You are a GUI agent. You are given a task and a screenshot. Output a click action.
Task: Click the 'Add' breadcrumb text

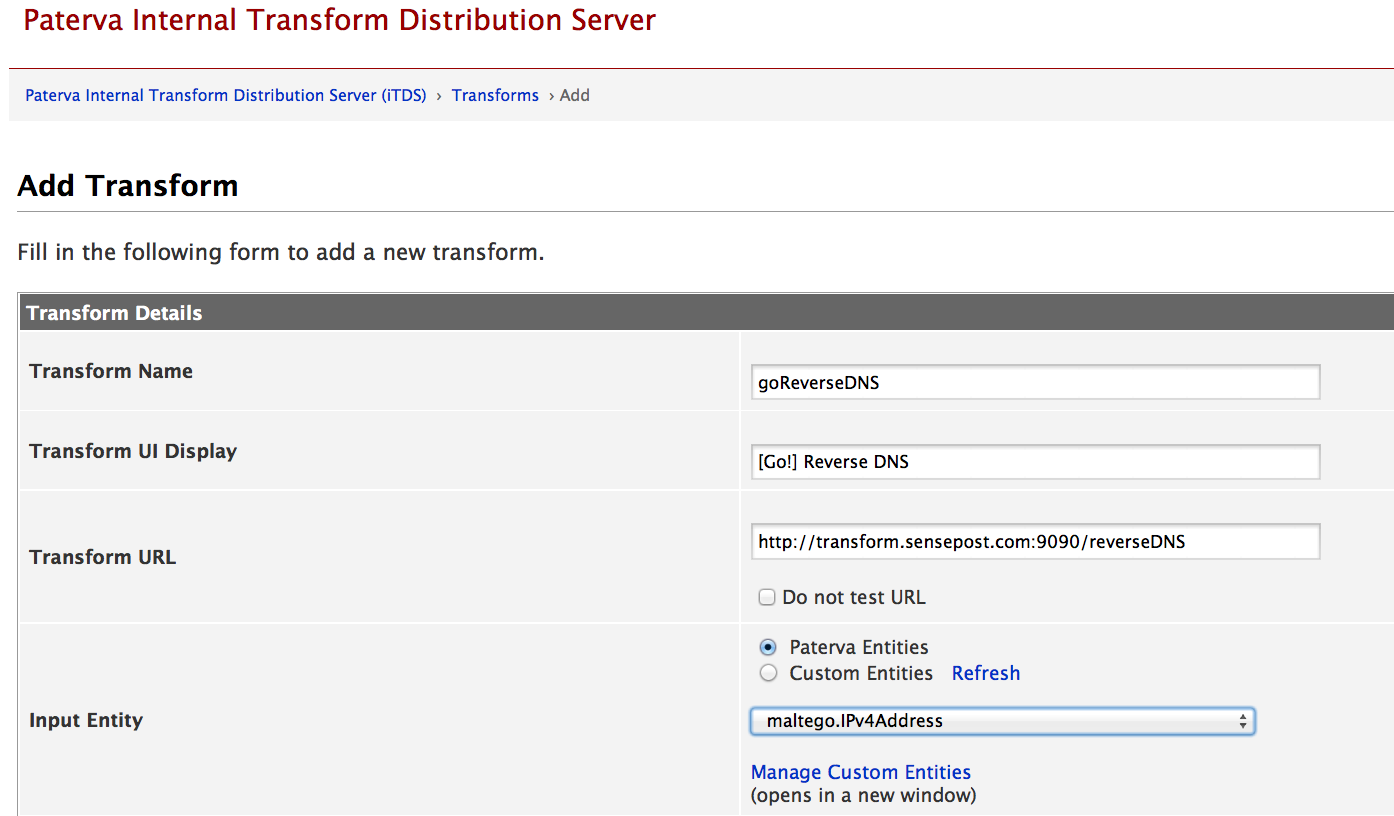tap(575, 95)
